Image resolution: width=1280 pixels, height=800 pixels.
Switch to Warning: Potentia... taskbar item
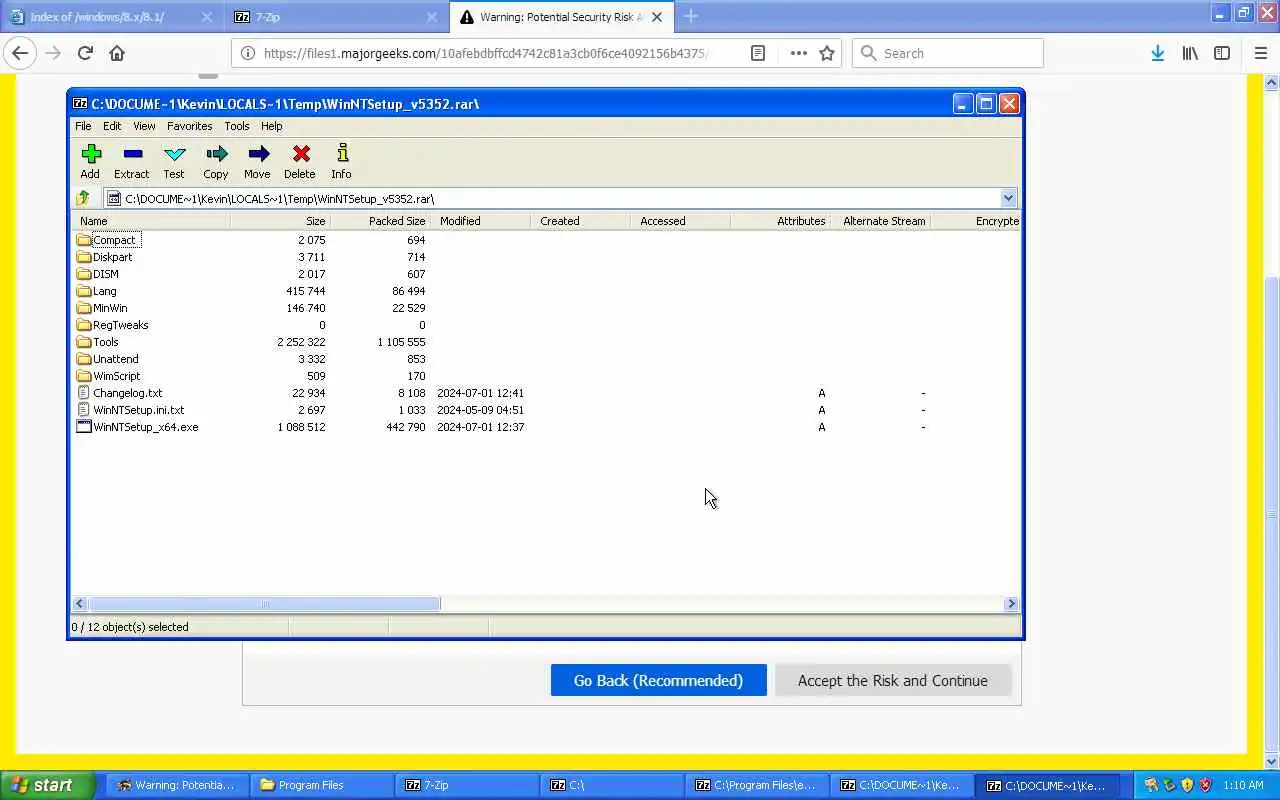(x=176, y=785)
